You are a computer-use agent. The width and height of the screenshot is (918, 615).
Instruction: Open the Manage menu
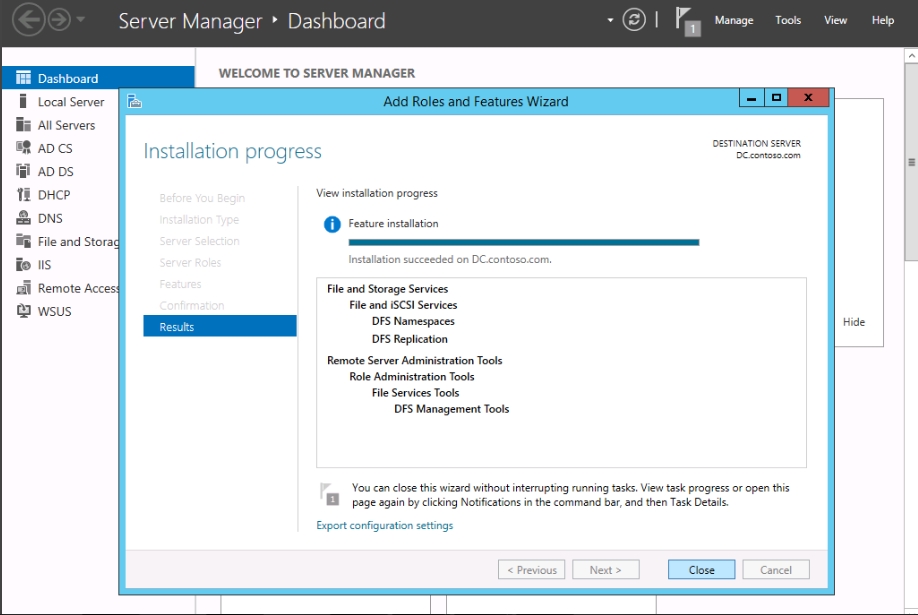[x=734, y=20]
